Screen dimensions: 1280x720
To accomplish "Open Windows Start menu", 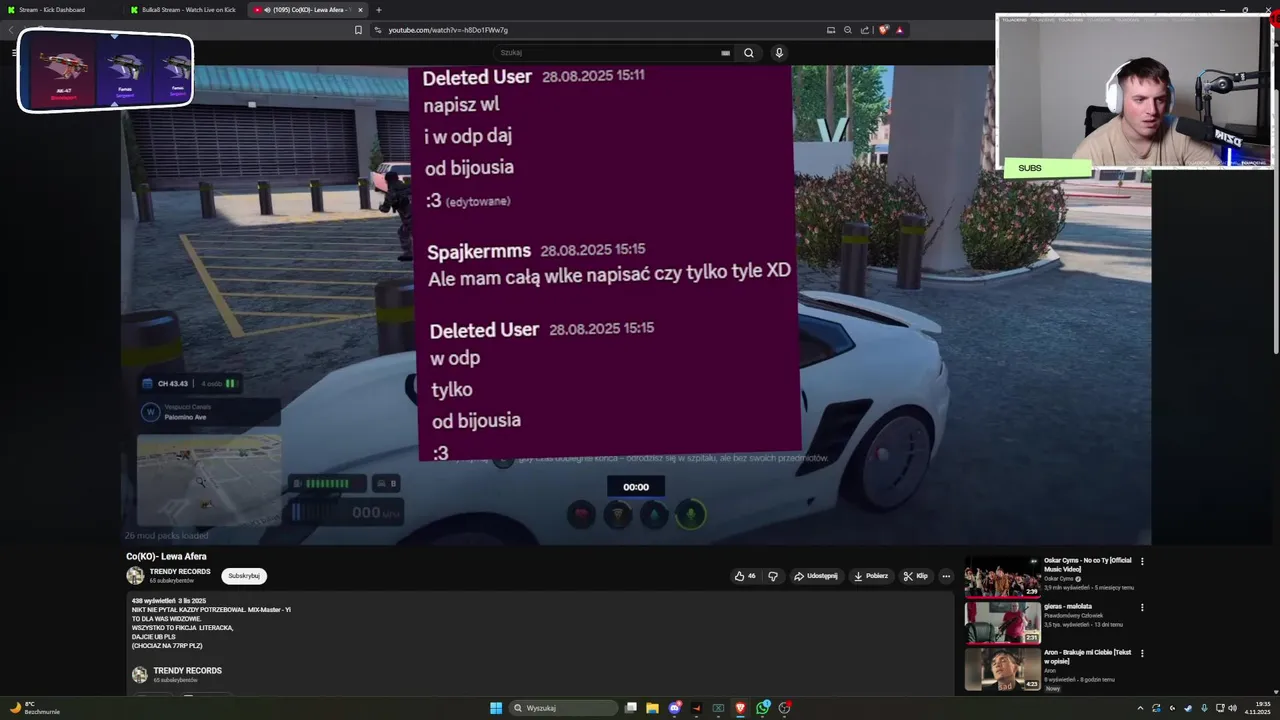I will point(496,708).
